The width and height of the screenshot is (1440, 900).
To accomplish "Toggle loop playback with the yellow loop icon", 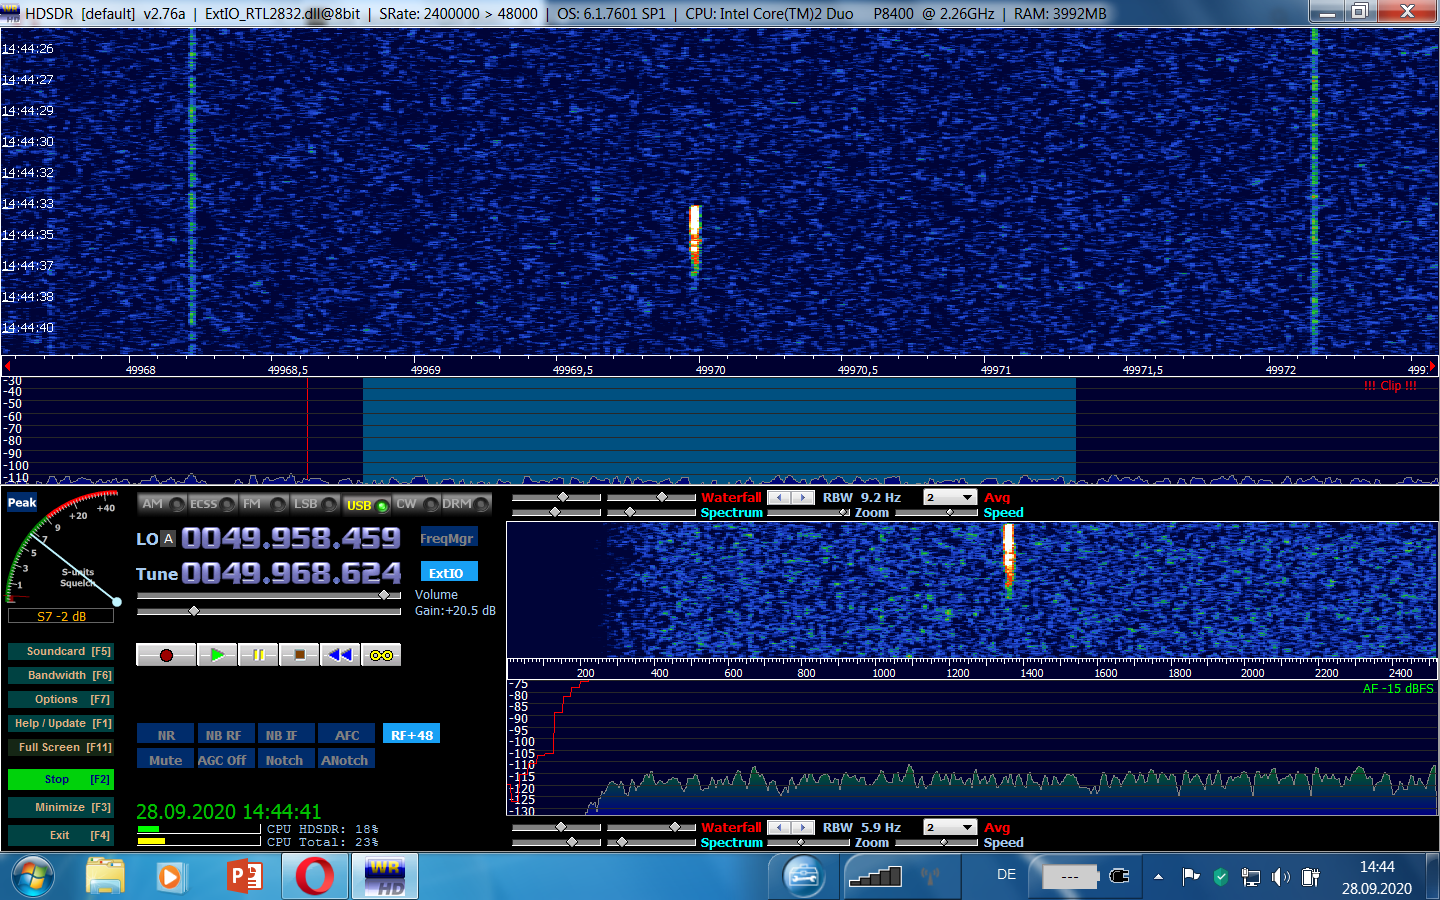I will coord(381,655).
